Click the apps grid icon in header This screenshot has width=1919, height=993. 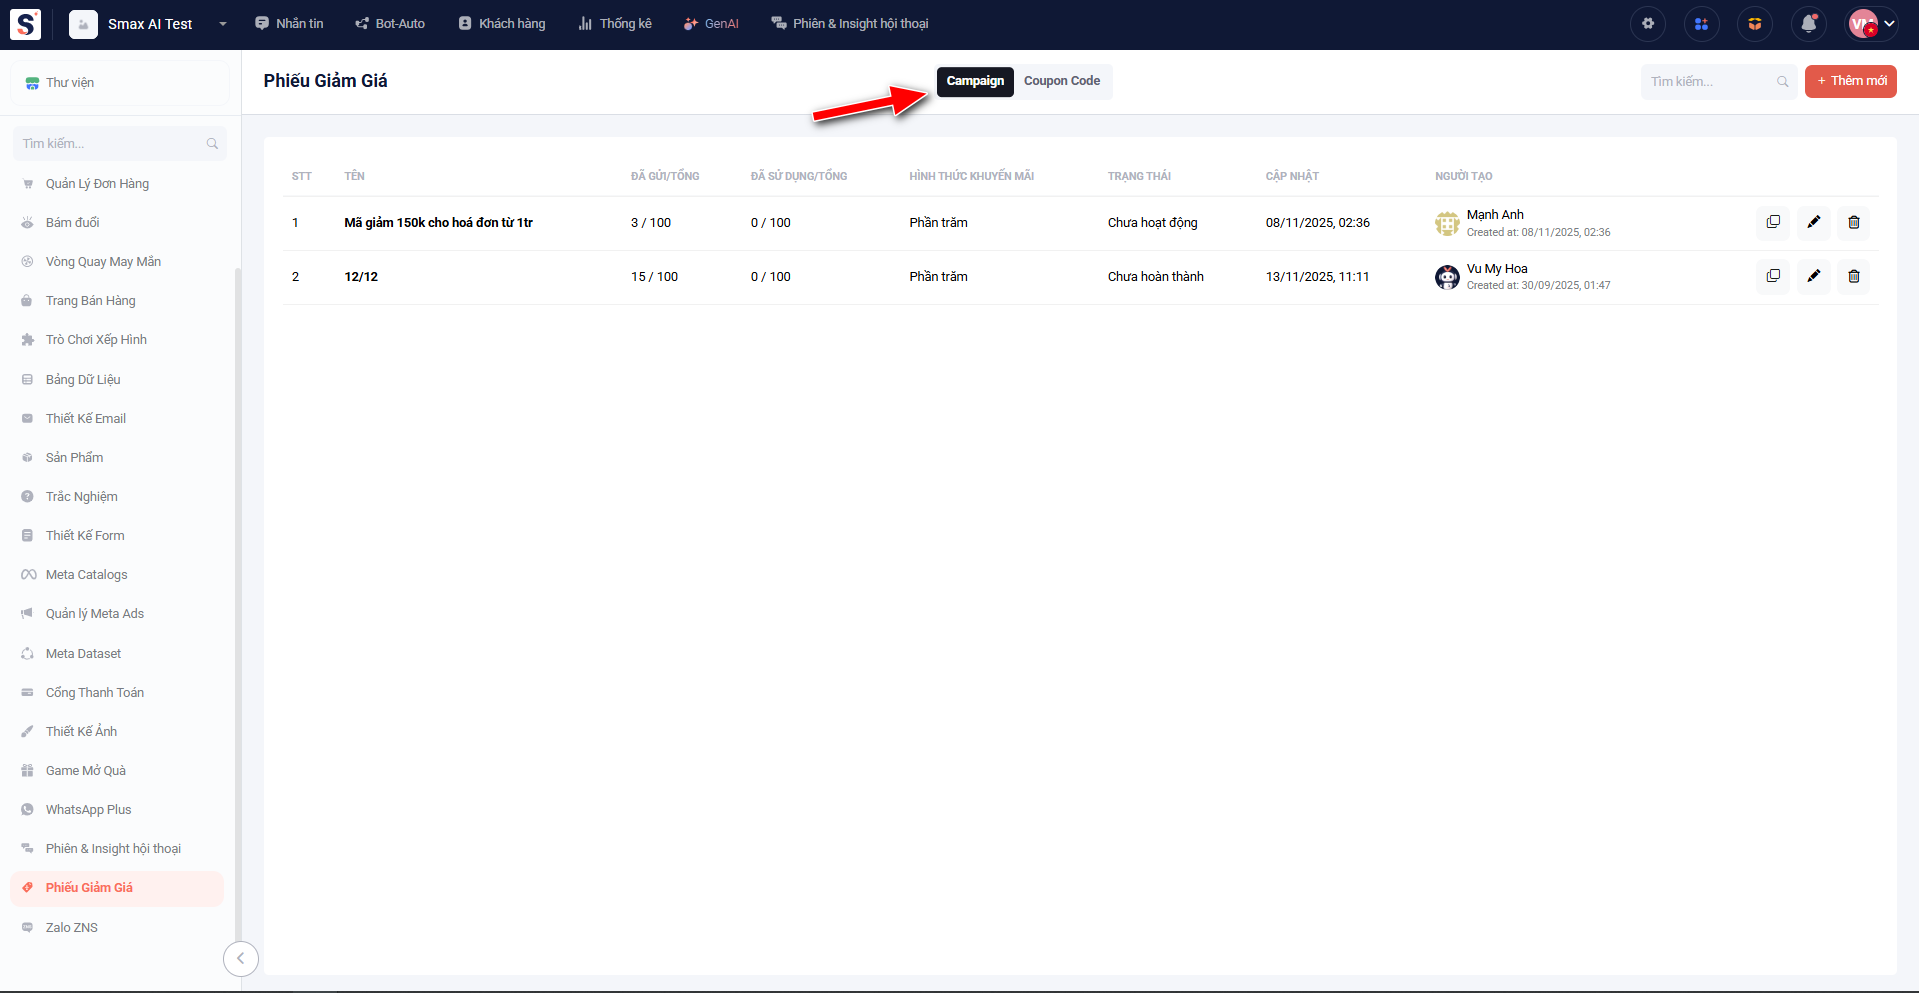(1701, 24)
